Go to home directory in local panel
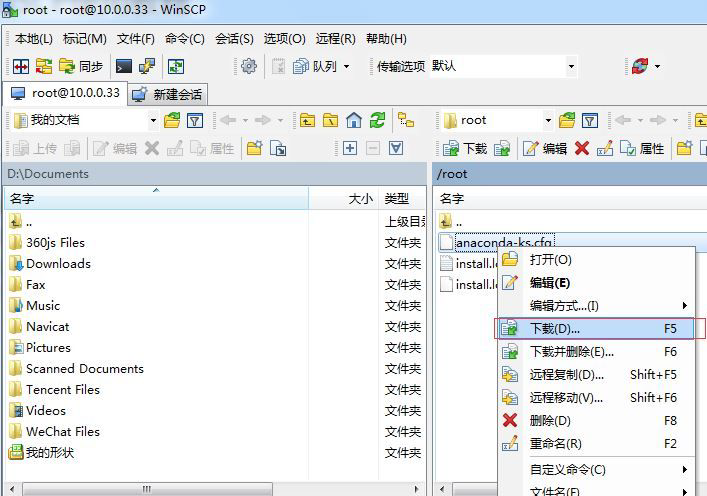The image size is (707, 496). (354, 120)
